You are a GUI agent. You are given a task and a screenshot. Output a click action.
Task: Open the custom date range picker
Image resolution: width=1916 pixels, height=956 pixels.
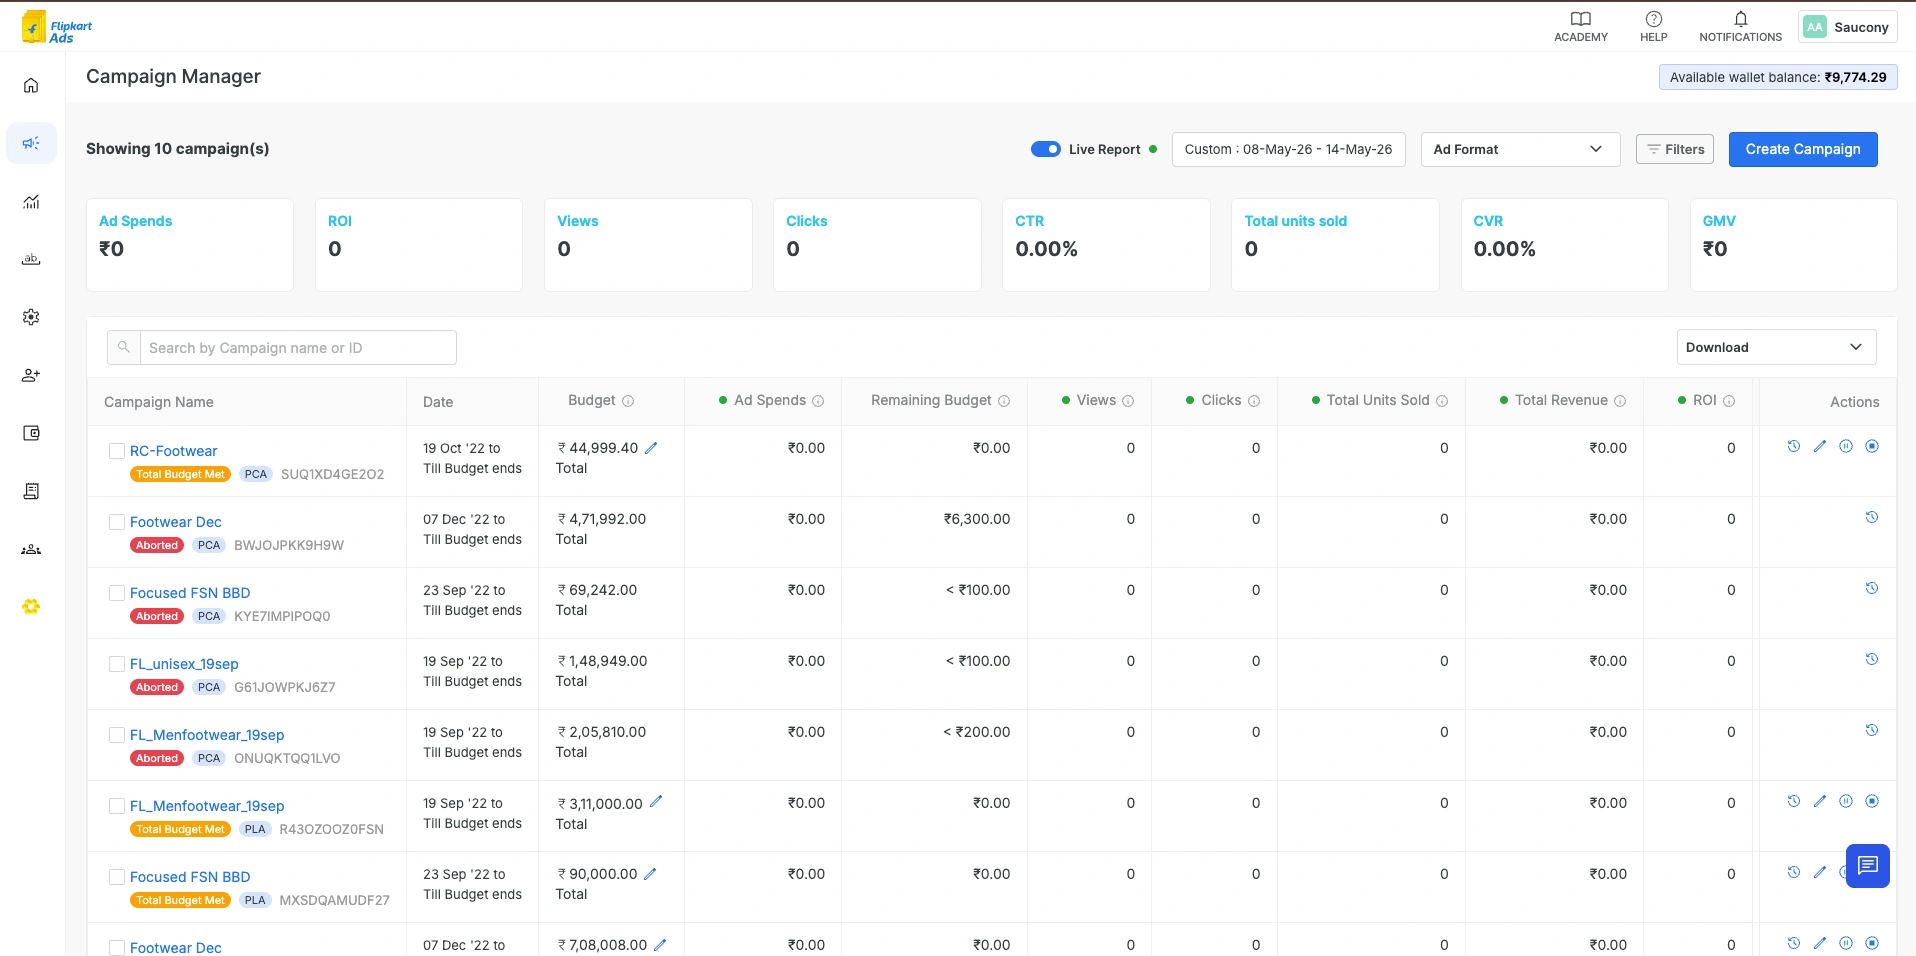(x=1288, y=149)
